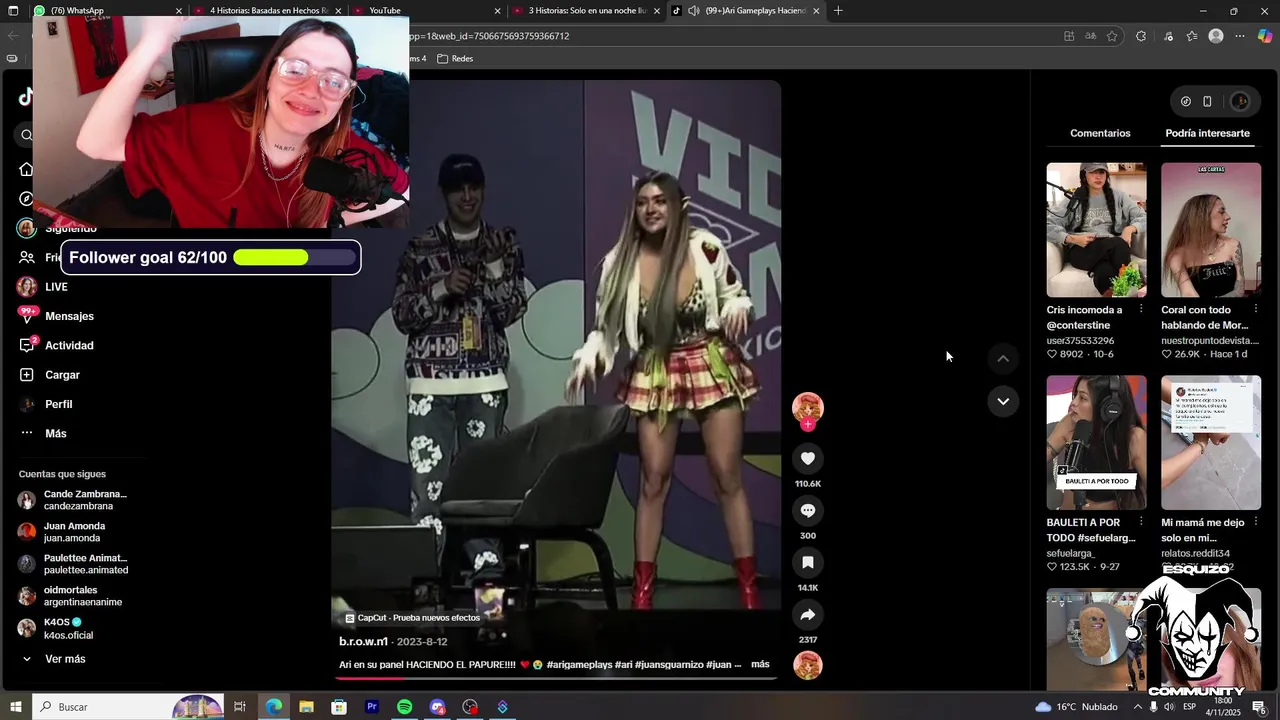Open Edge settings and more menu
This screenshot has height=720, width=1280.
[x=1240, y=36]
